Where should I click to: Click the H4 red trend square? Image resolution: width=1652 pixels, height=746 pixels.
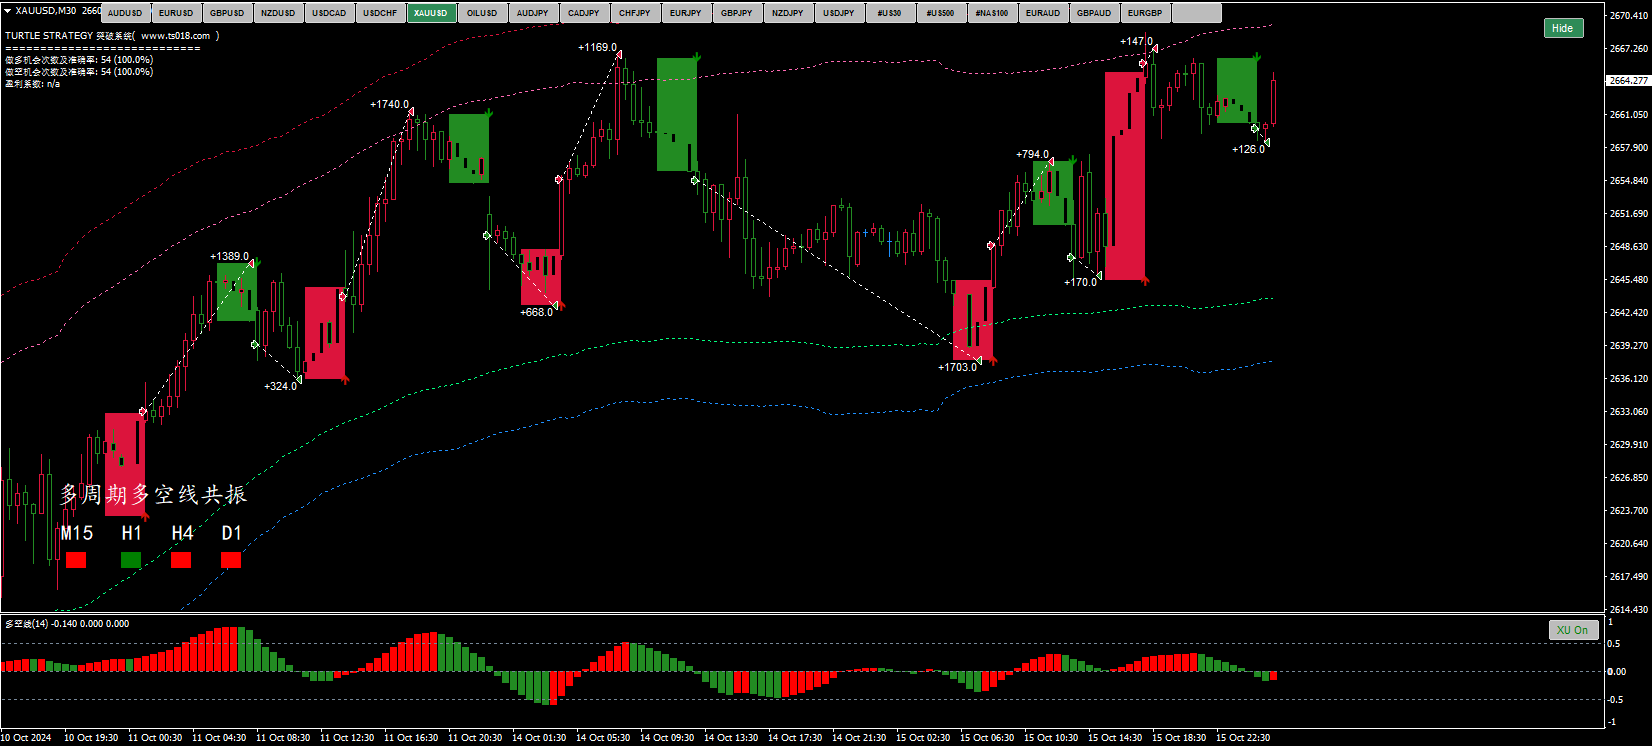coord(181,560)
